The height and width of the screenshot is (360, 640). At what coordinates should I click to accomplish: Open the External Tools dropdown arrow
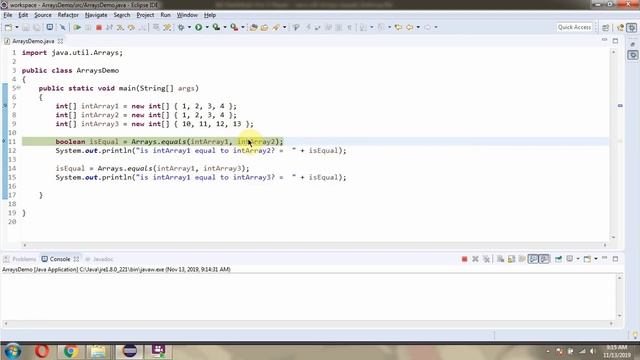(242, 27)
